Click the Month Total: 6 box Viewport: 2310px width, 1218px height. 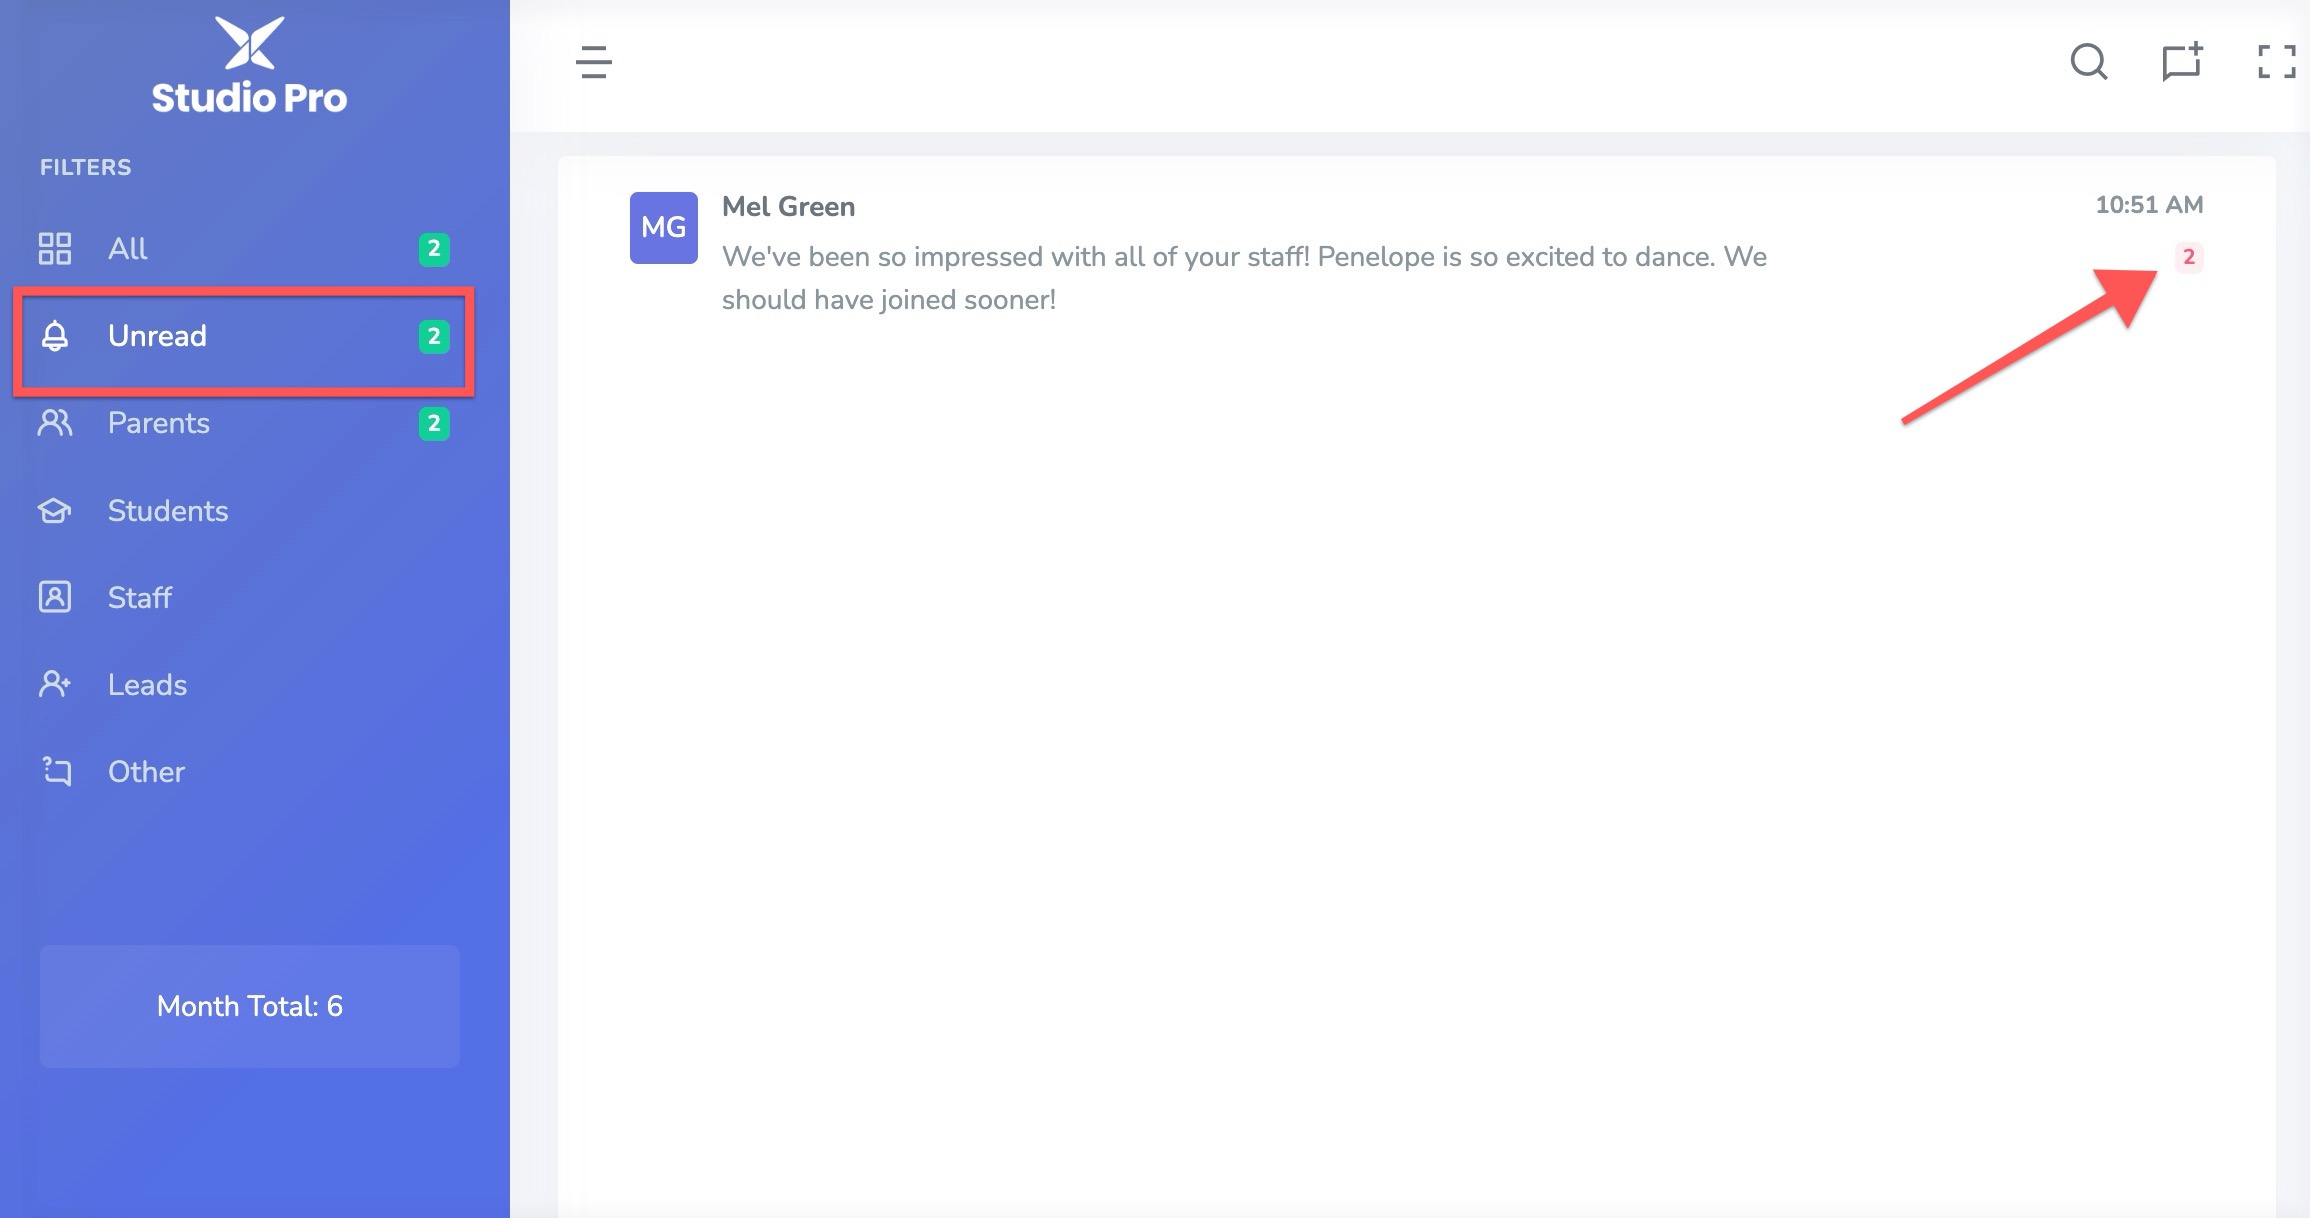(250, 1006)
